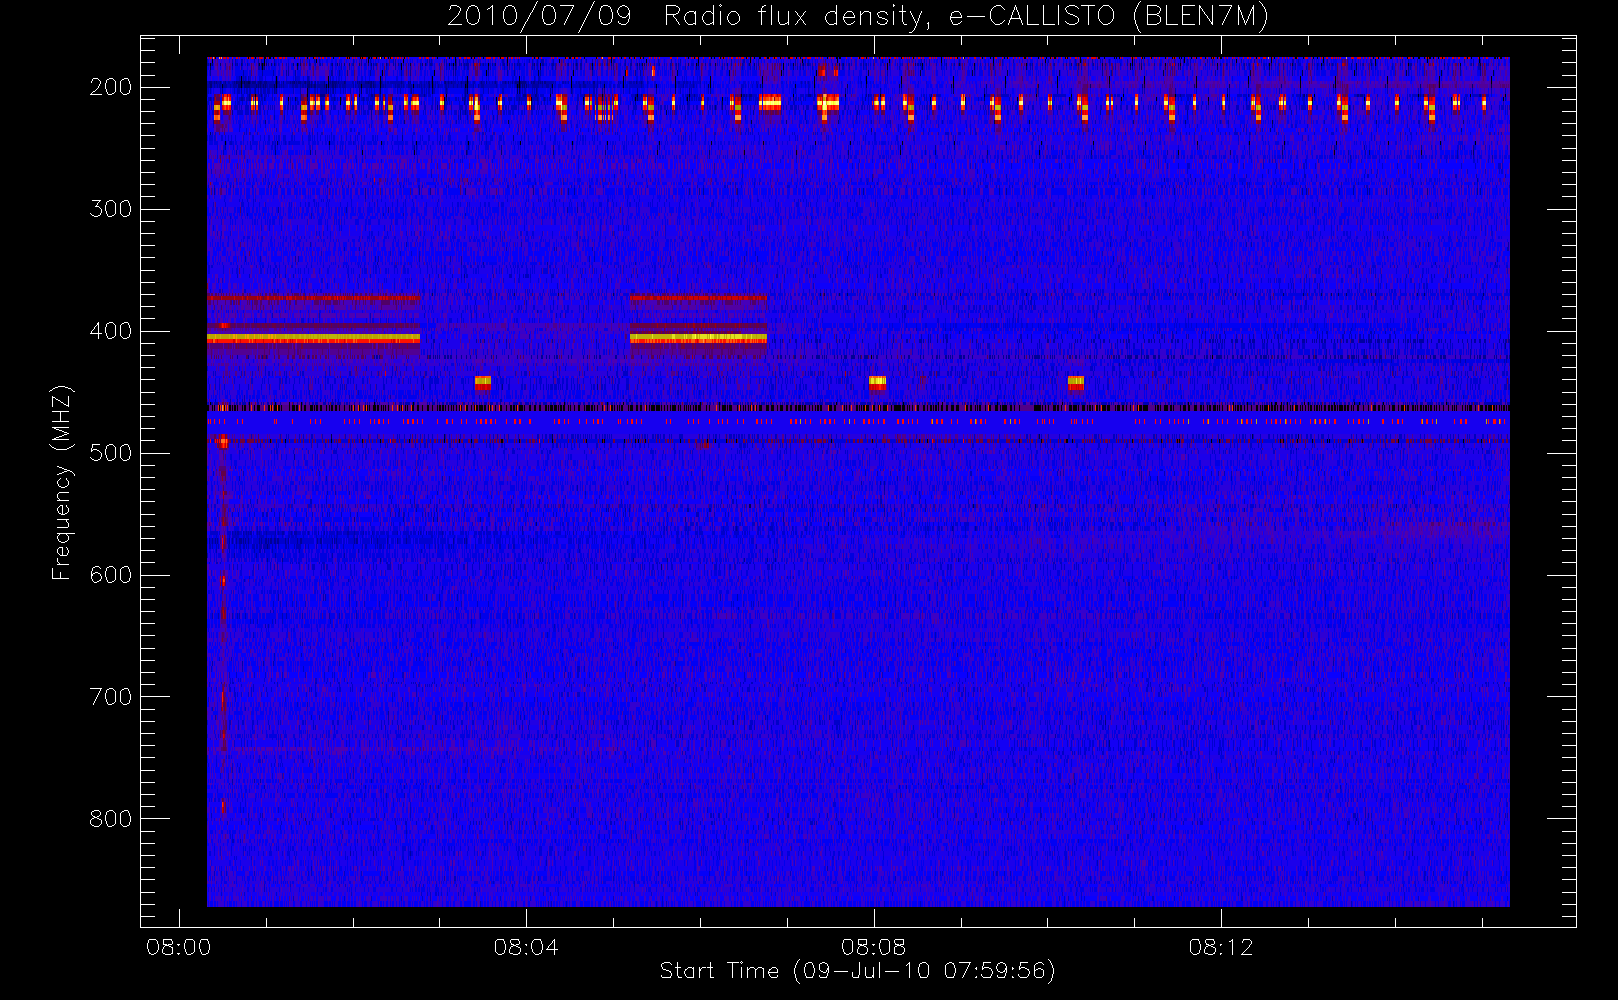The height and width of the screenshot is (1000, 1618).
Task: Click the small burst near 445 MHz at 08:03:30
Action: pos(483,382)
